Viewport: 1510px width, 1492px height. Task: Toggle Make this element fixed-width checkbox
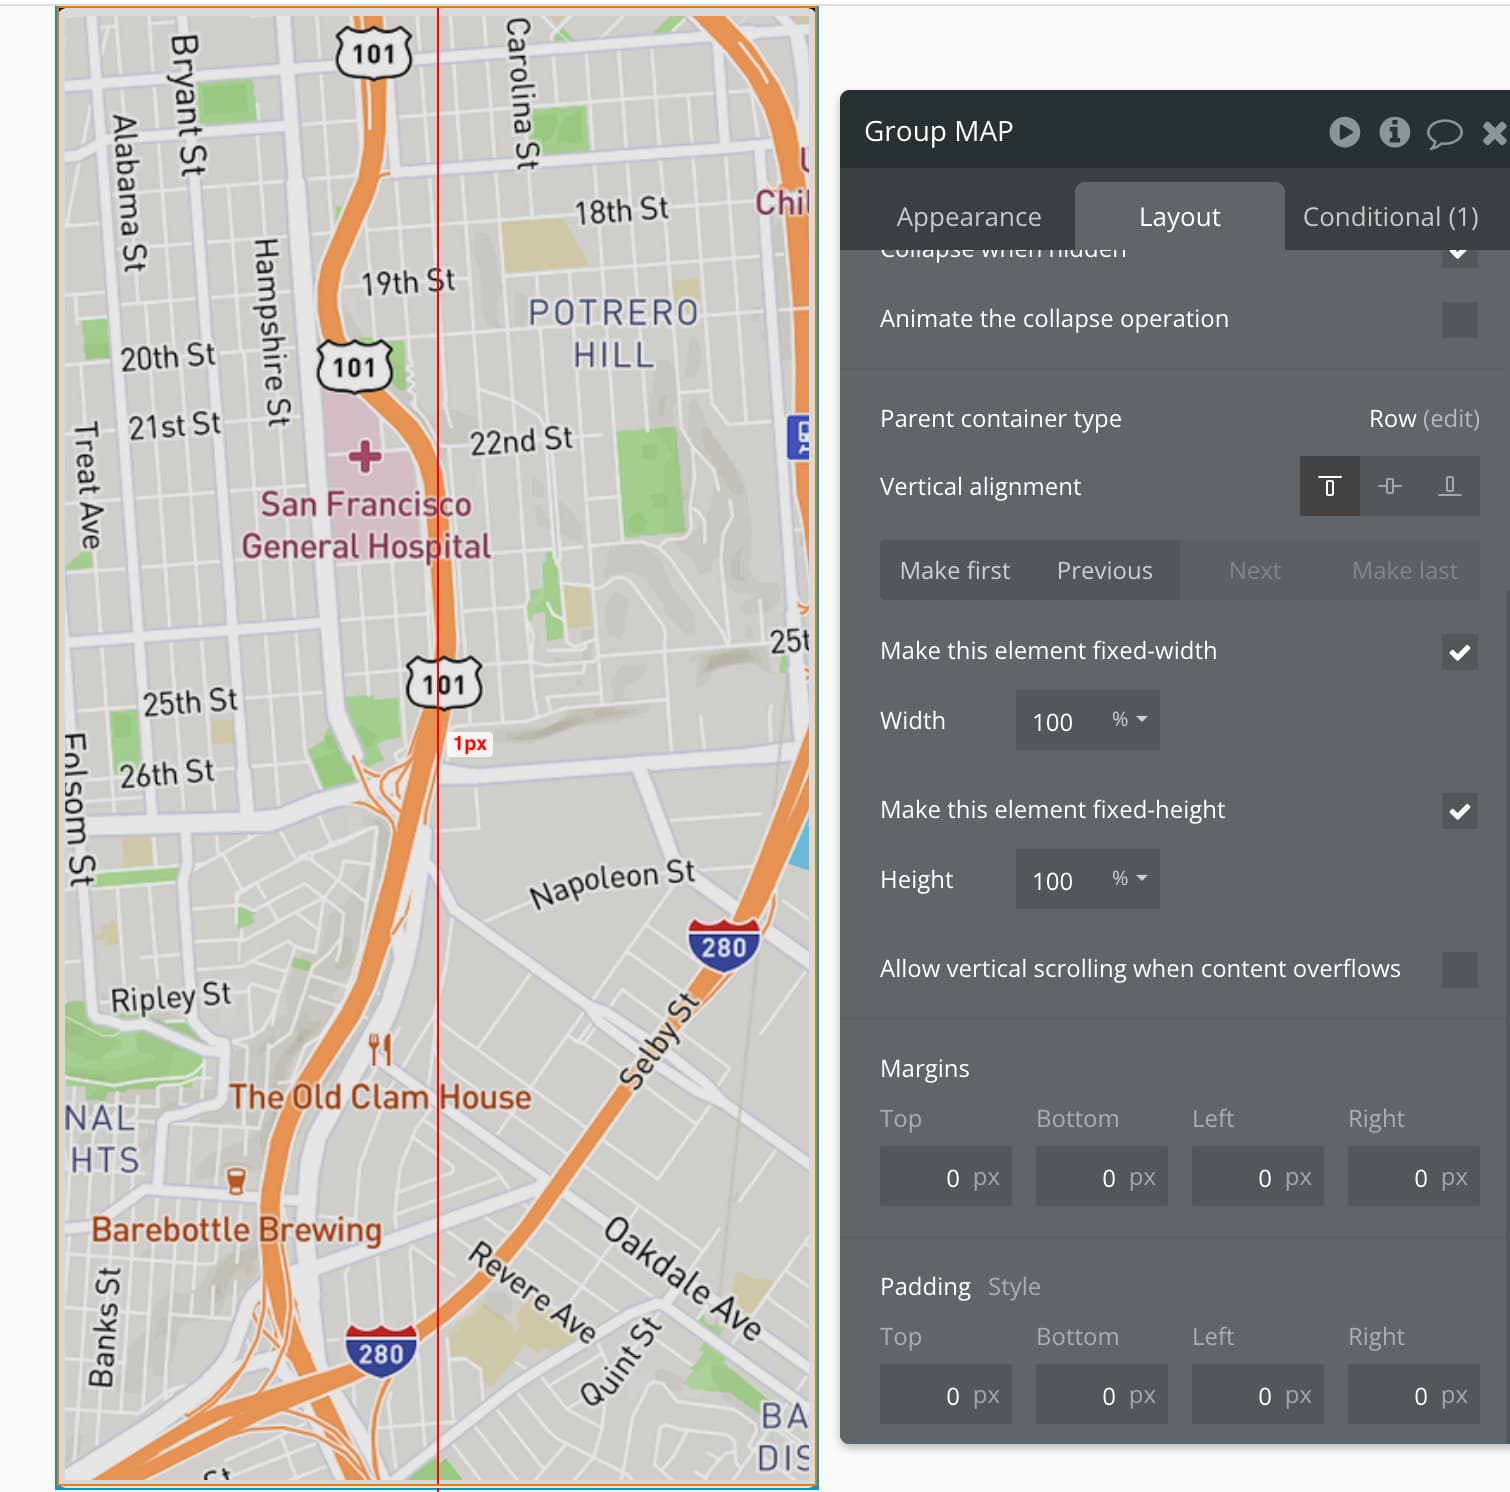pos(1460,652)
